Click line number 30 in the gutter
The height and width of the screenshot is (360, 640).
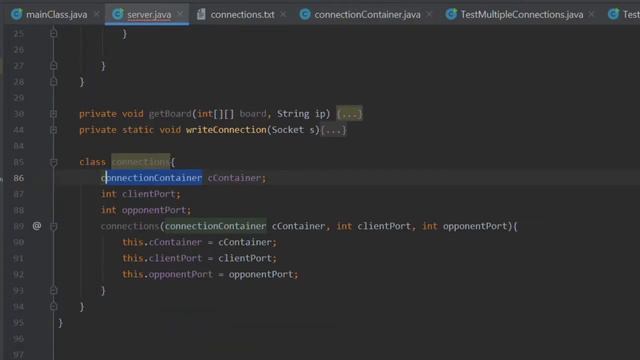click(18, 114)
